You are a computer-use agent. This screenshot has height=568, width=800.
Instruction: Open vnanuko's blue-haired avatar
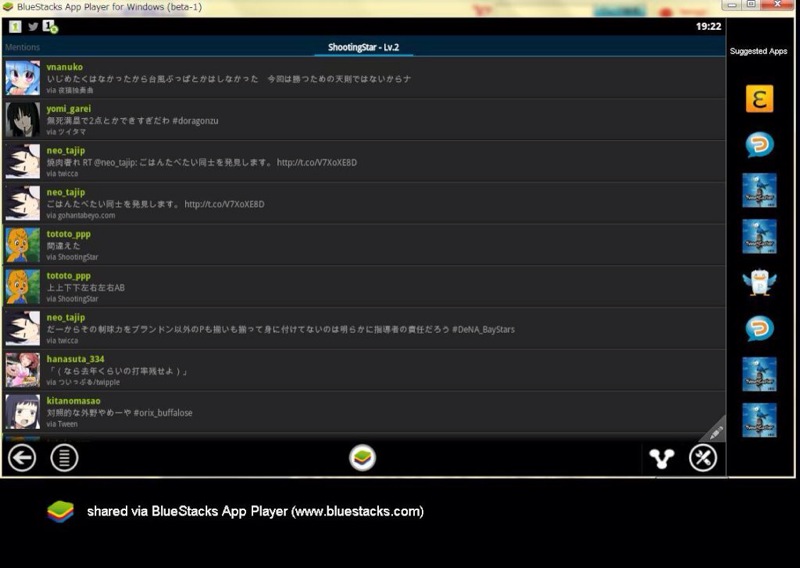[x=22, y=78]
